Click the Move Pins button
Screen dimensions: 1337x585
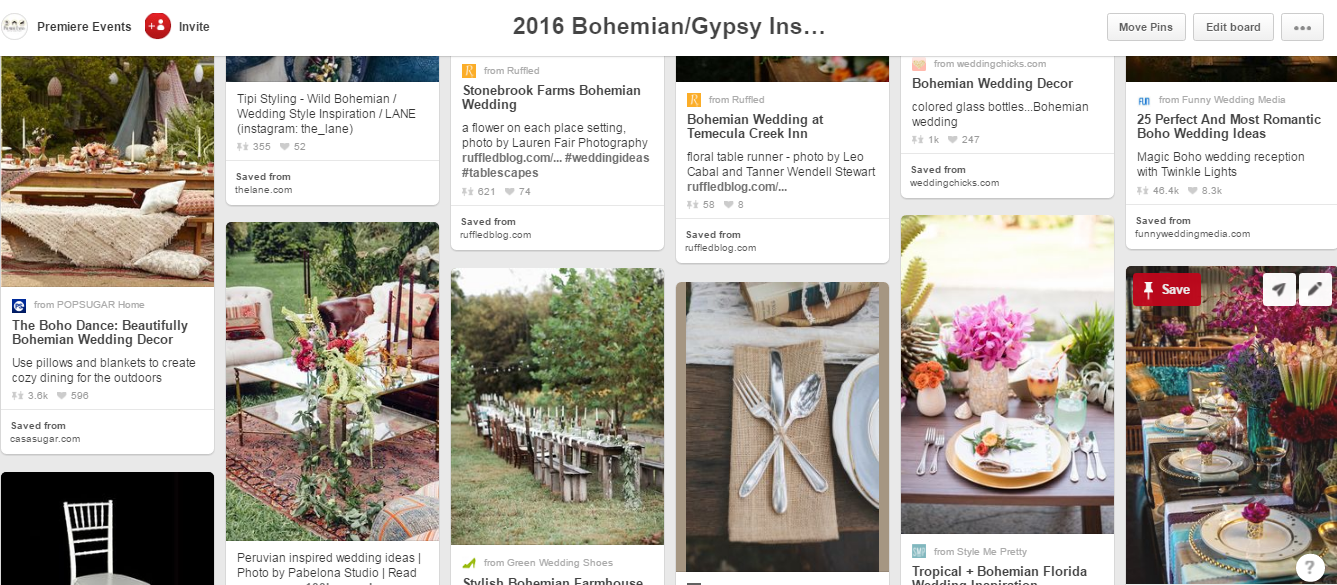point(1146,27)
